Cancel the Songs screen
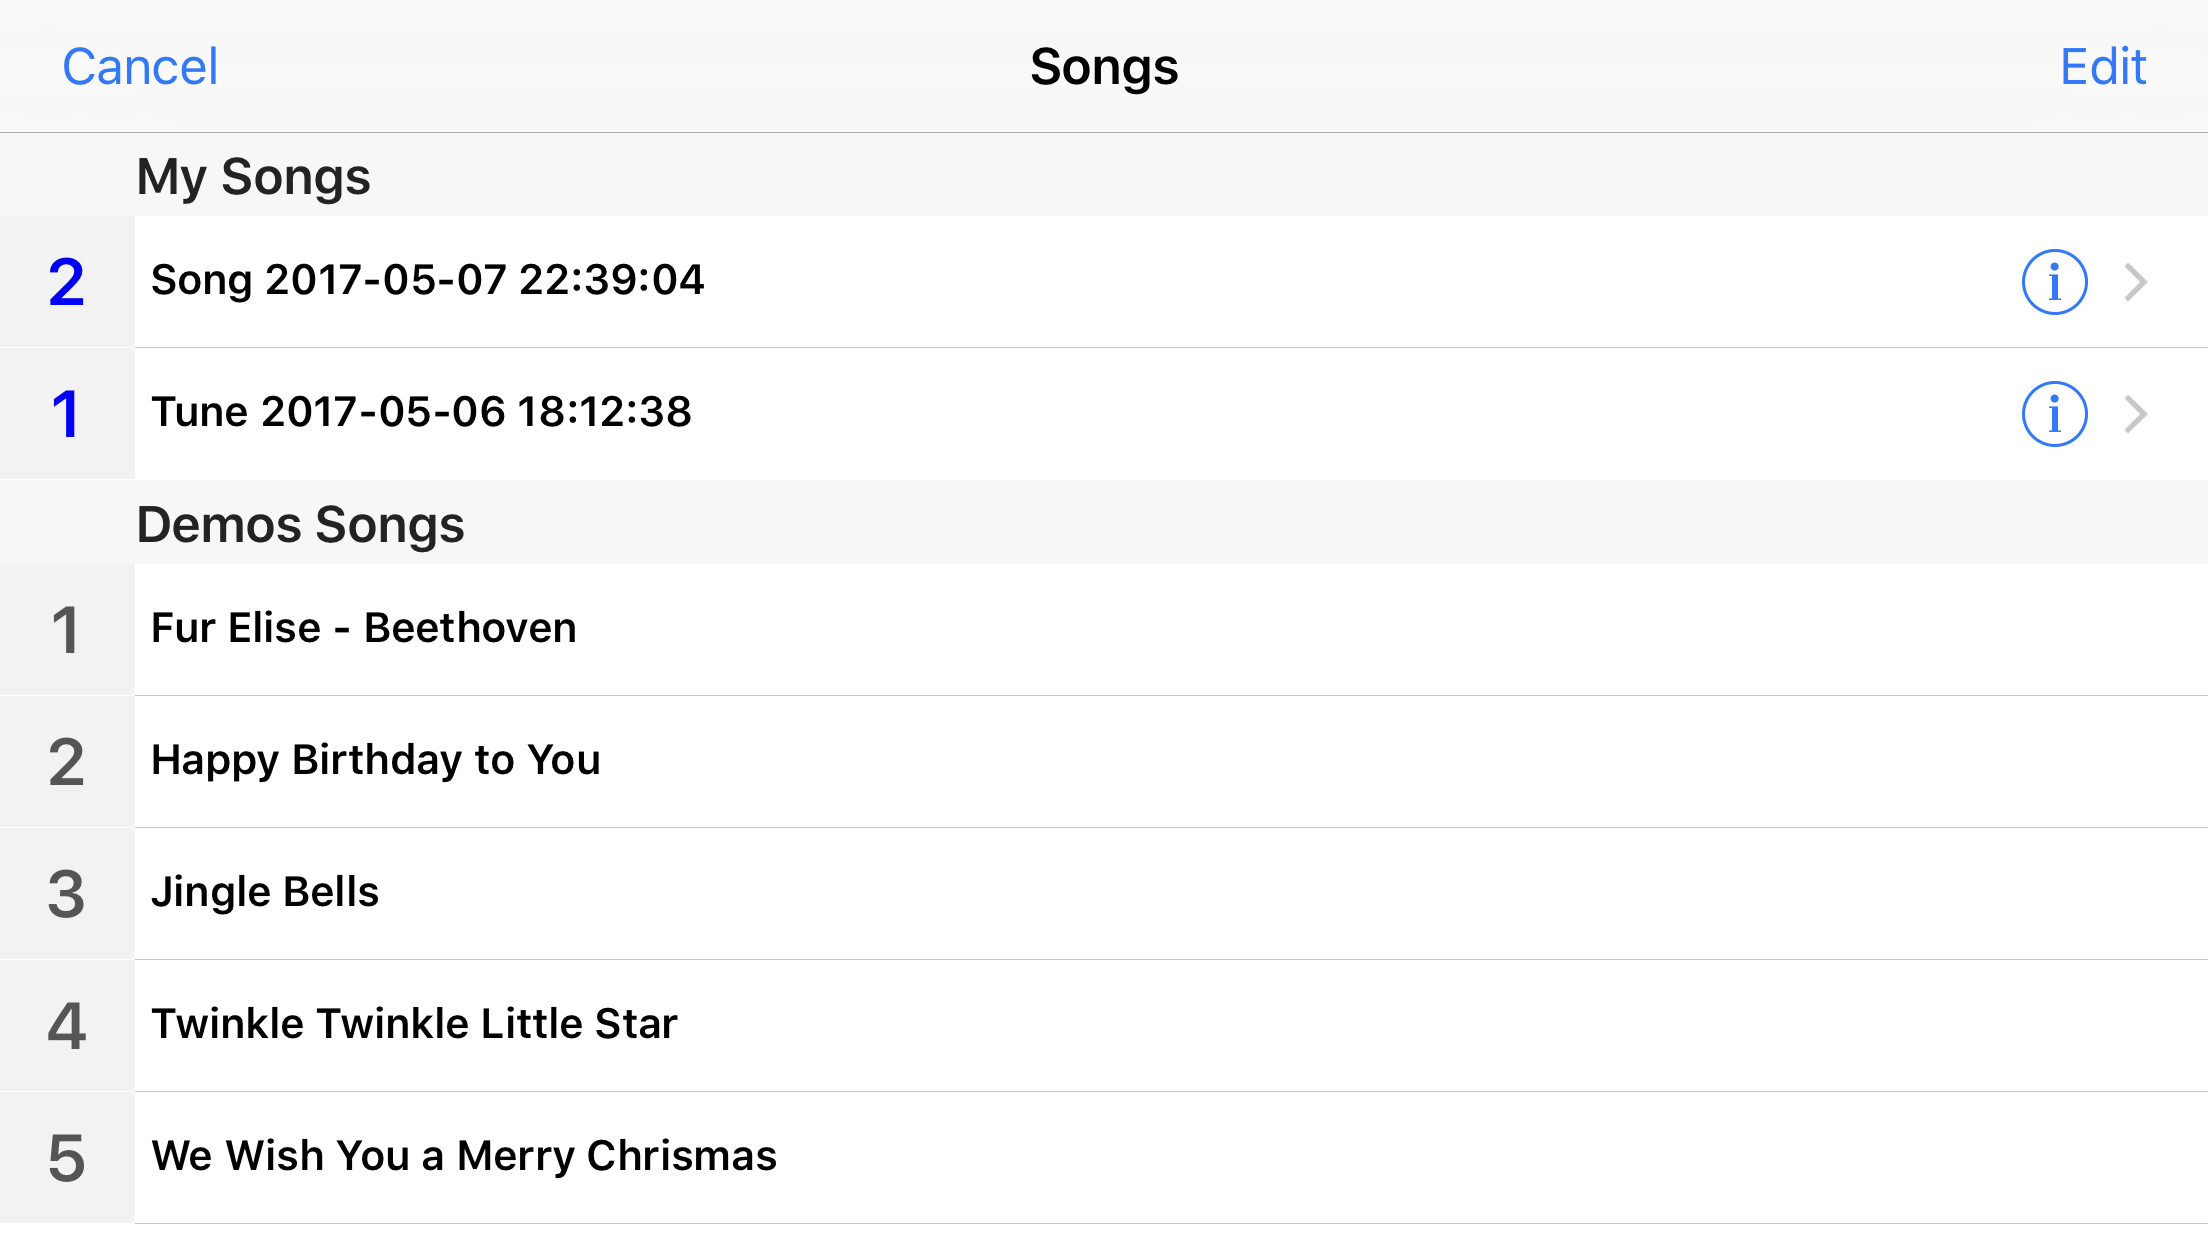The height and width of the screenshot is (1242, 2208). [140, 67]
